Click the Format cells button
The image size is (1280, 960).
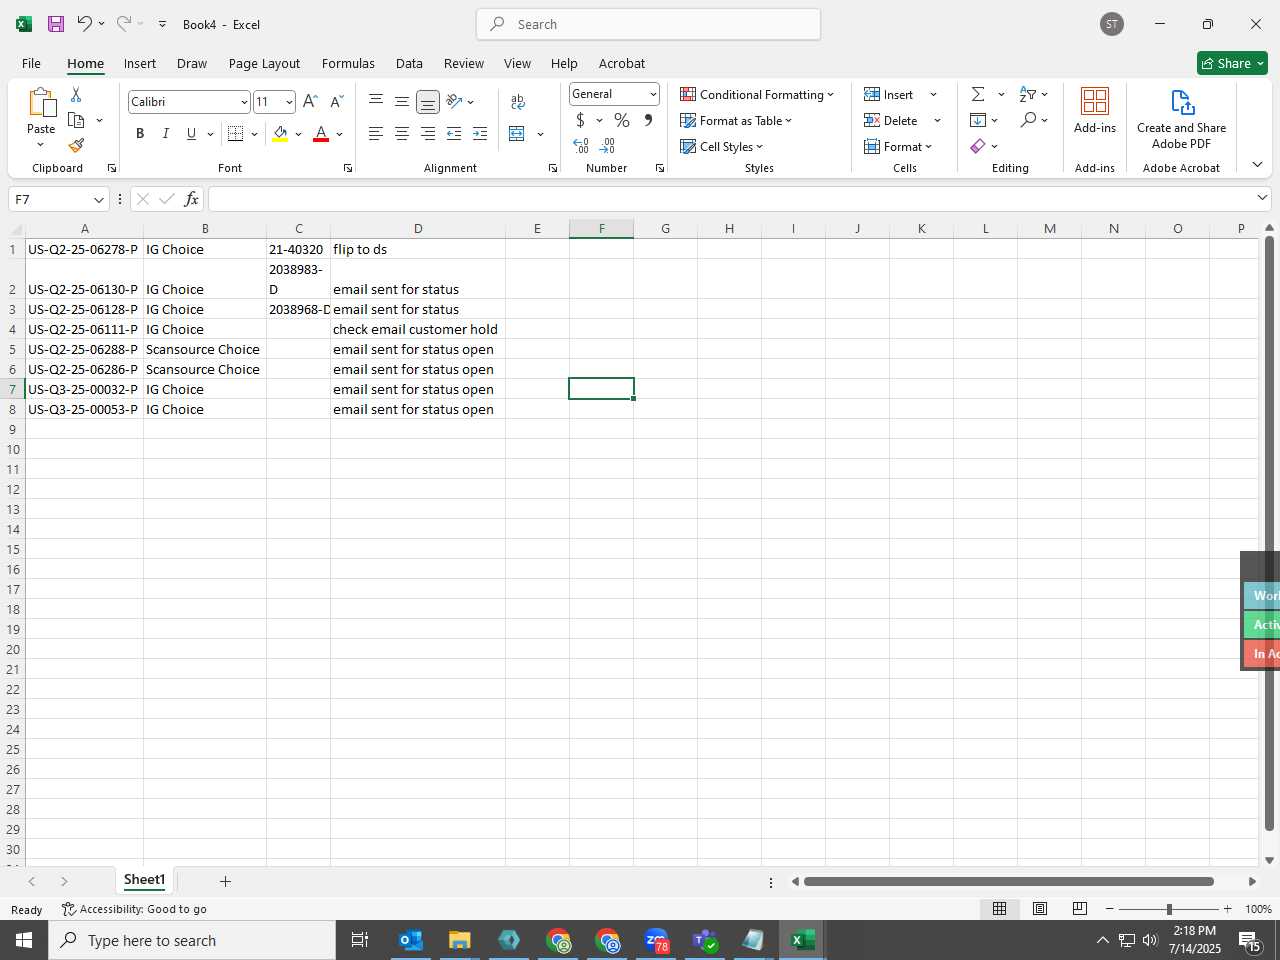[x=898, y=146]
